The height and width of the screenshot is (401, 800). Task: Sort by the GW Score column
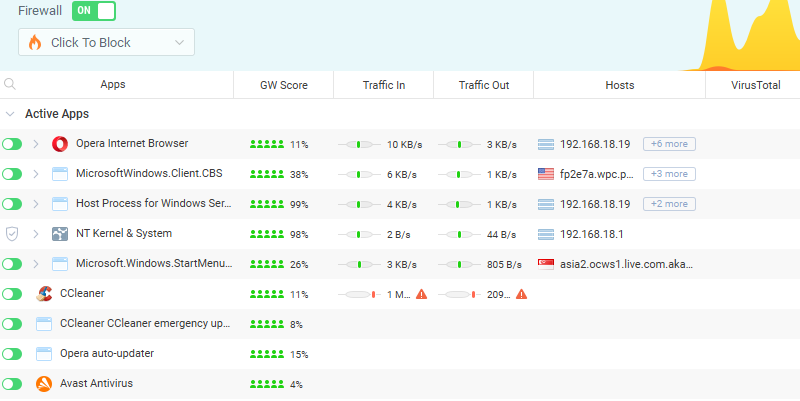pyautogui.click(x=283, y=85)
